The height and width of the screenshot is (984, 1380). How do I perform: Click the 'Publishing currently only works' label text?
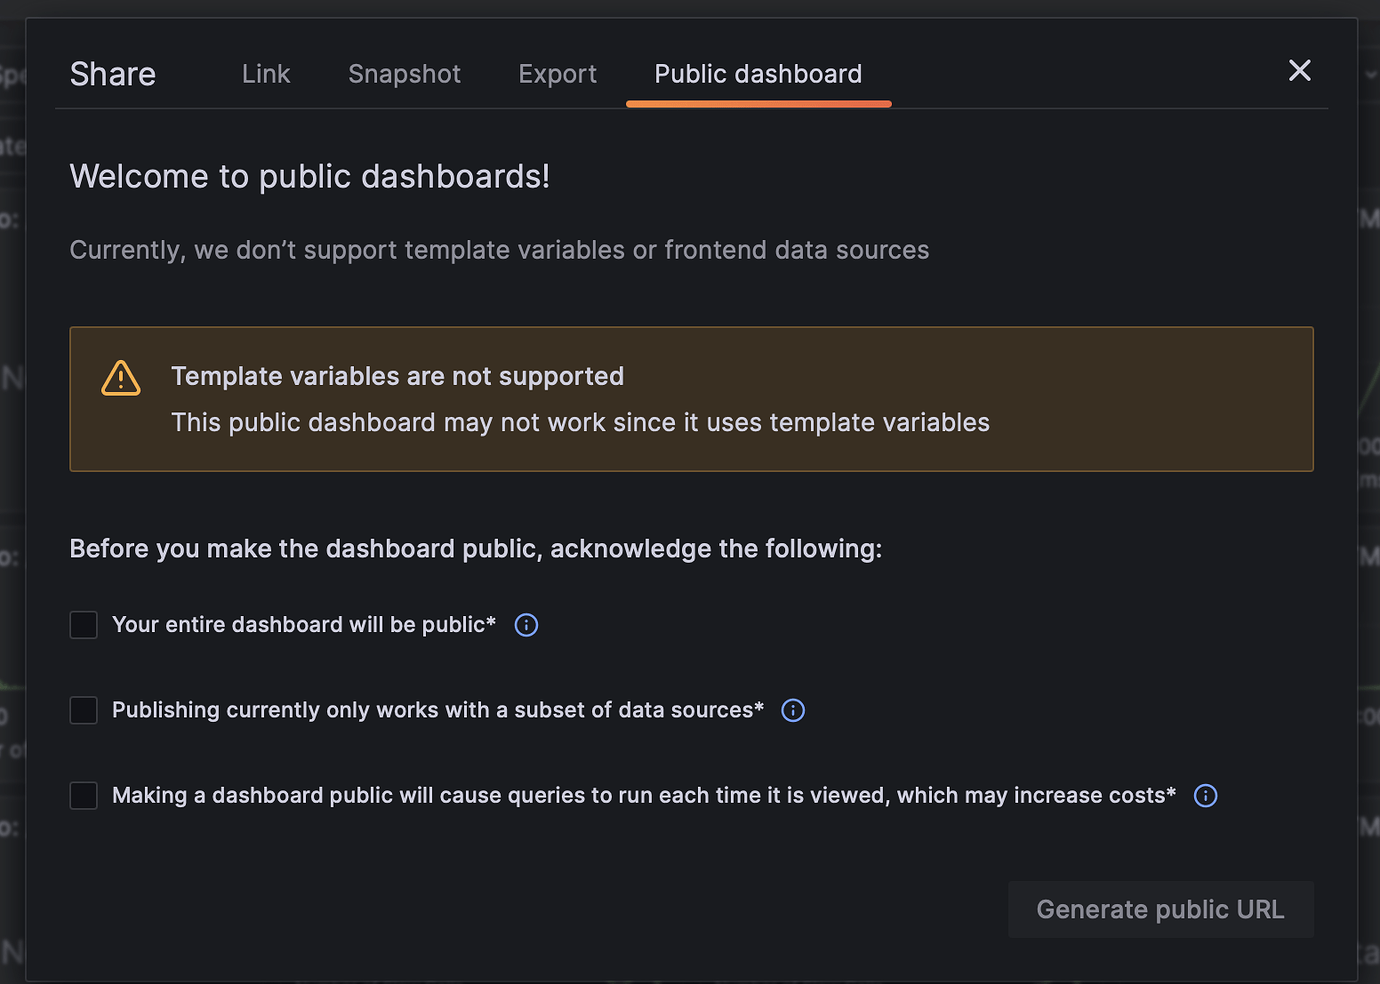[x=438, y=710]
